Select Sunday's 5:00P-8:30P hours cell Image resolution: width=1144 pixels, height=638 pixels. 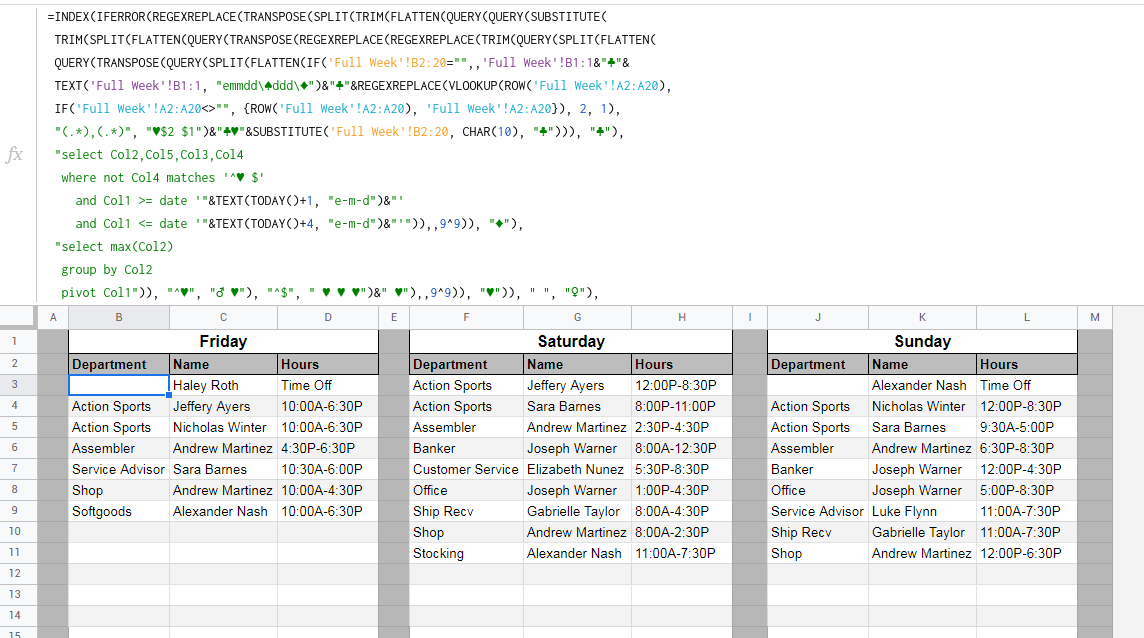pyautogui.click(x=1027, y=491)
